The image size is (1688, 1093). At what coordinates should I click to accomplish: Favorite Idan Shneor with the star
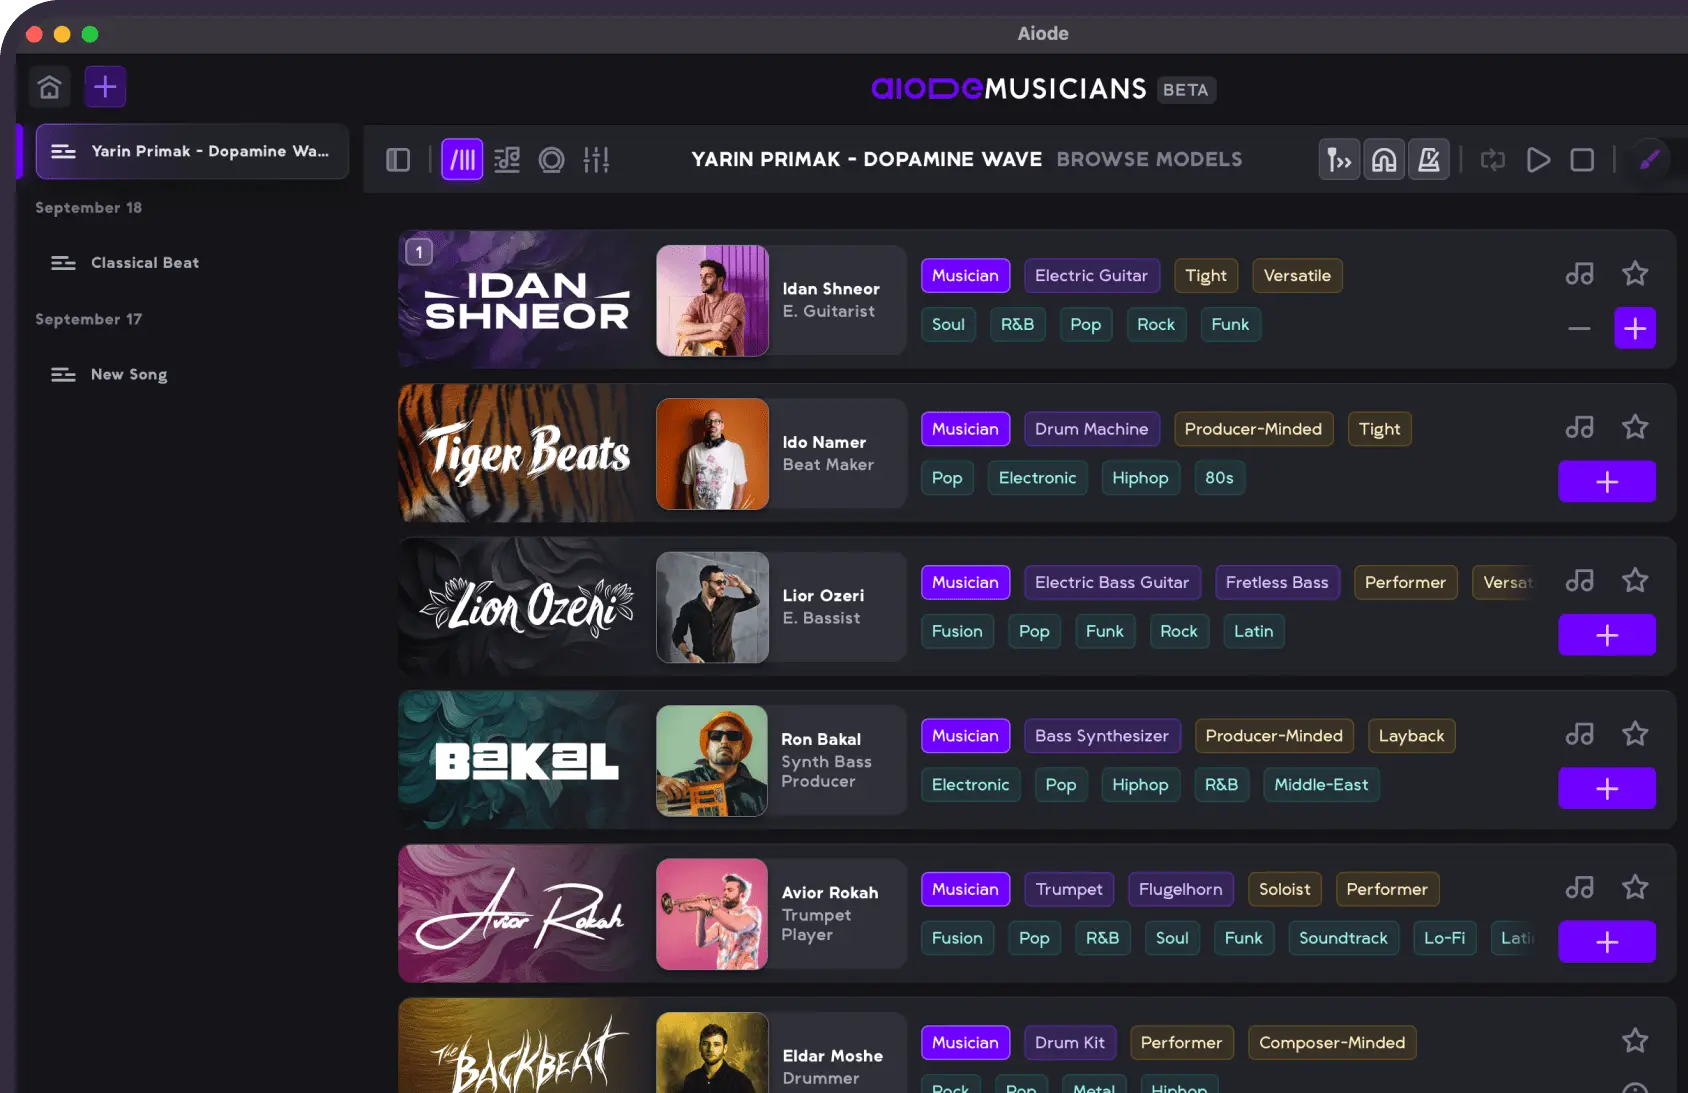pos(1635,274)
